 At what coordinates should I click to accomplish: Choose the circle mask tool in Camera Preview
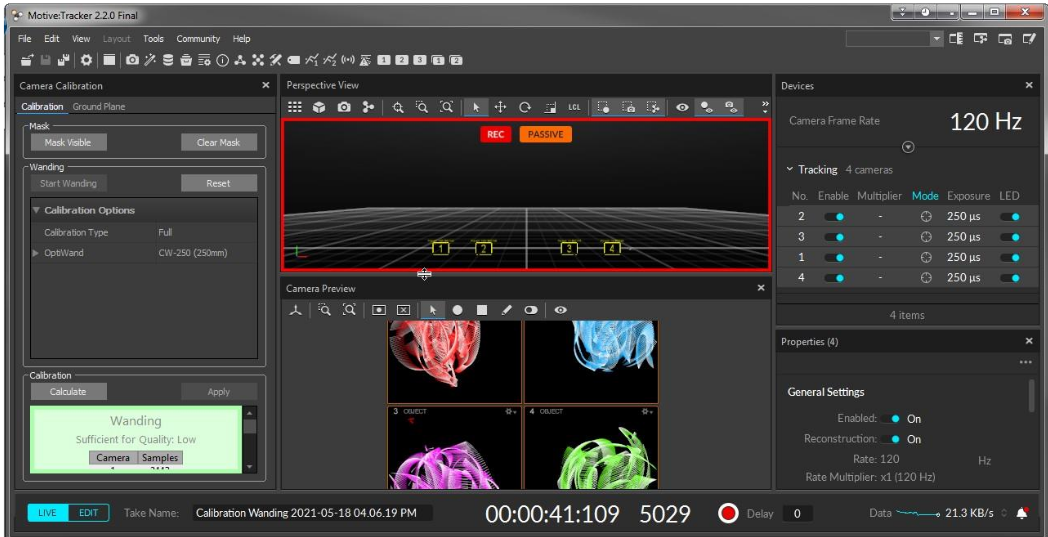point(457,310)
